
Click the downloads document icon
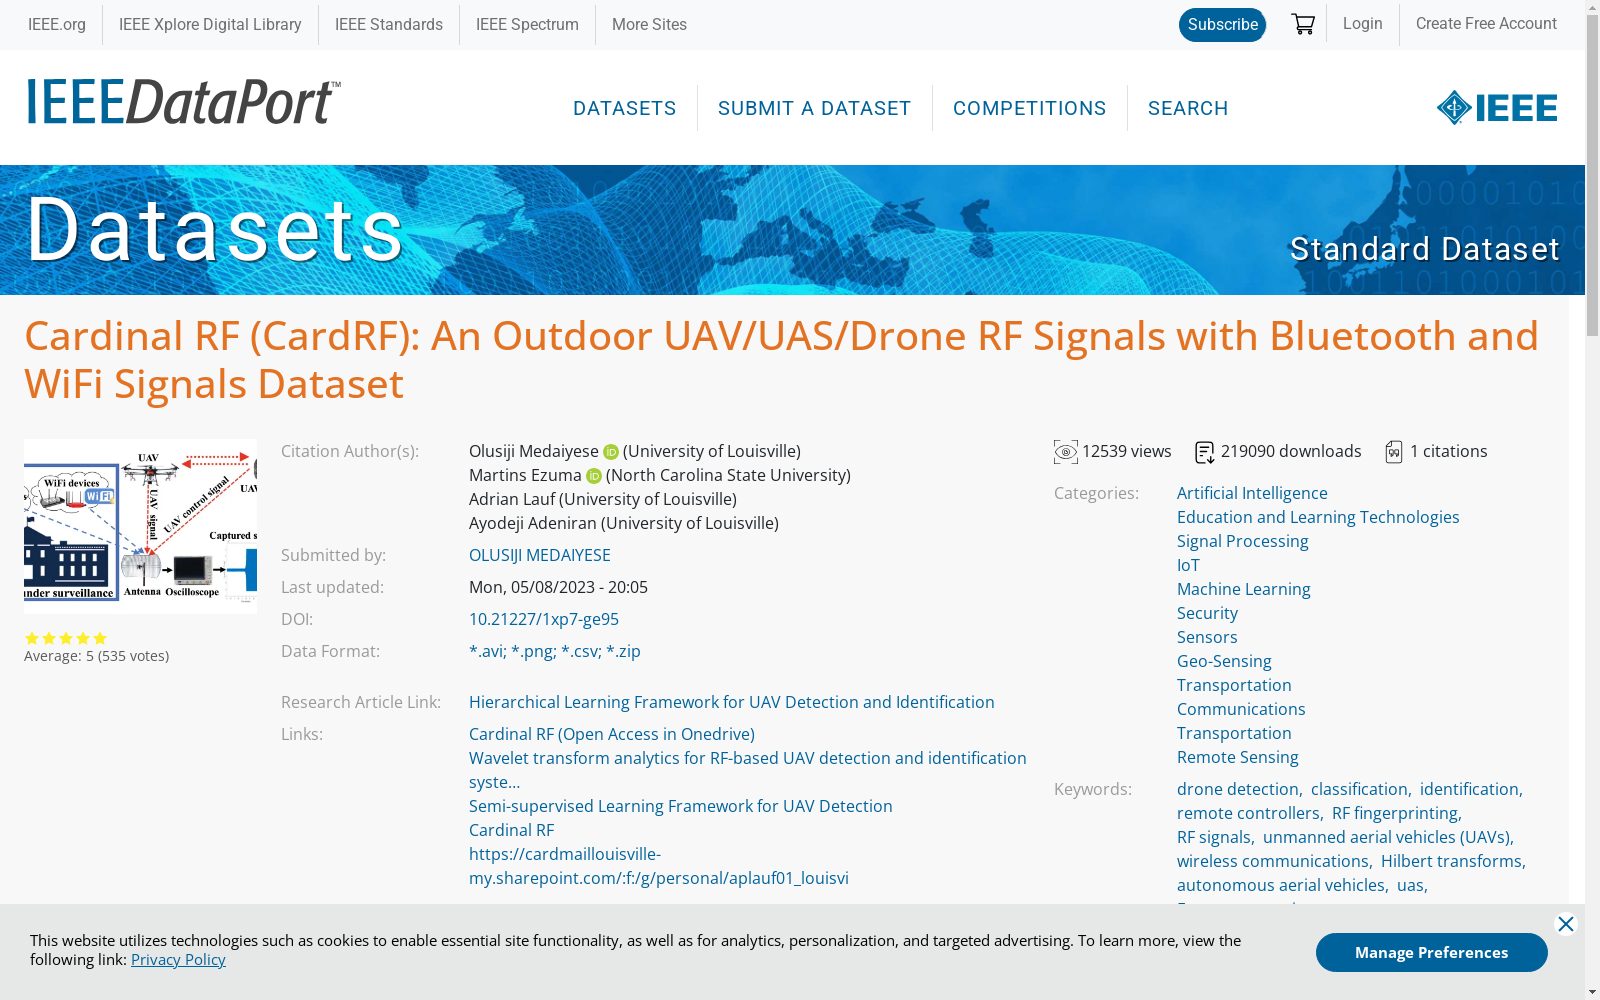tap(1205, 452)
